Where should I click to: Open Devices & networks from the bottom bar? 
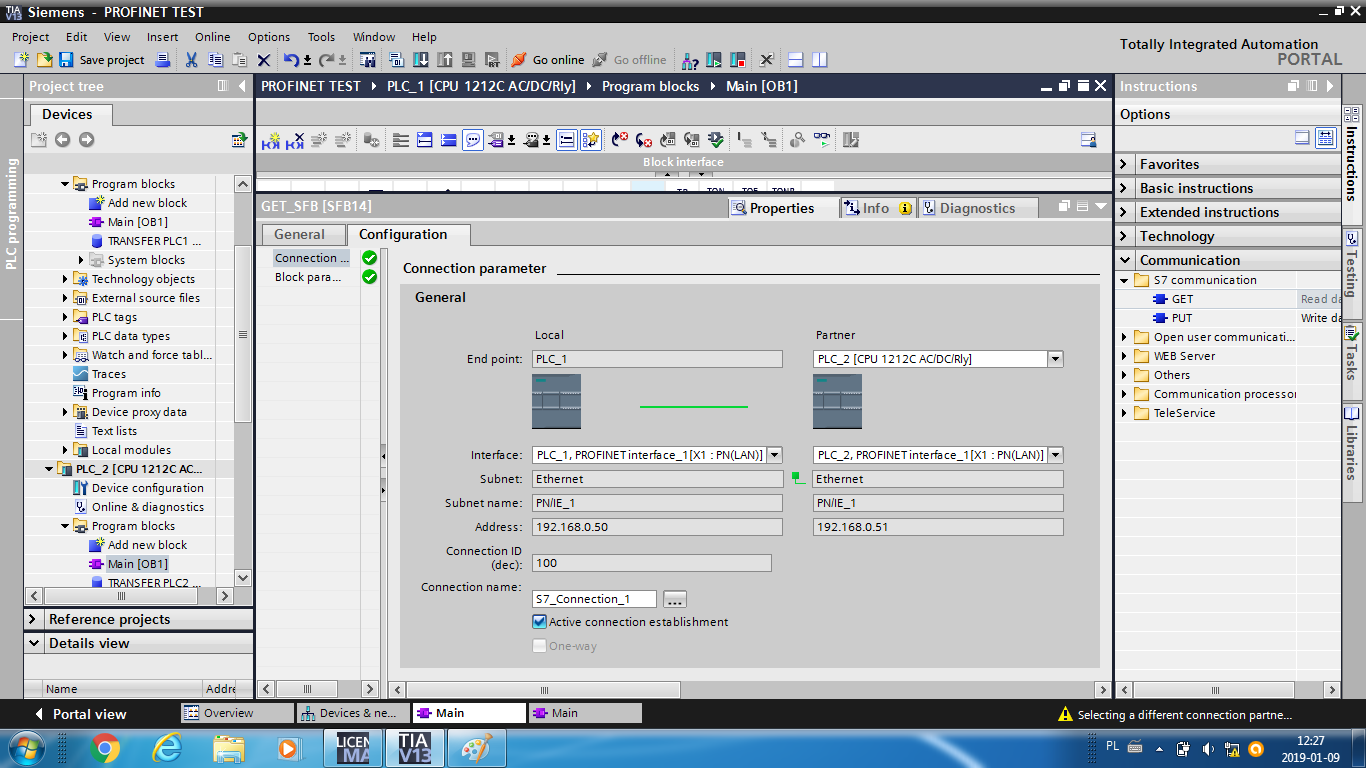point(353,713)
